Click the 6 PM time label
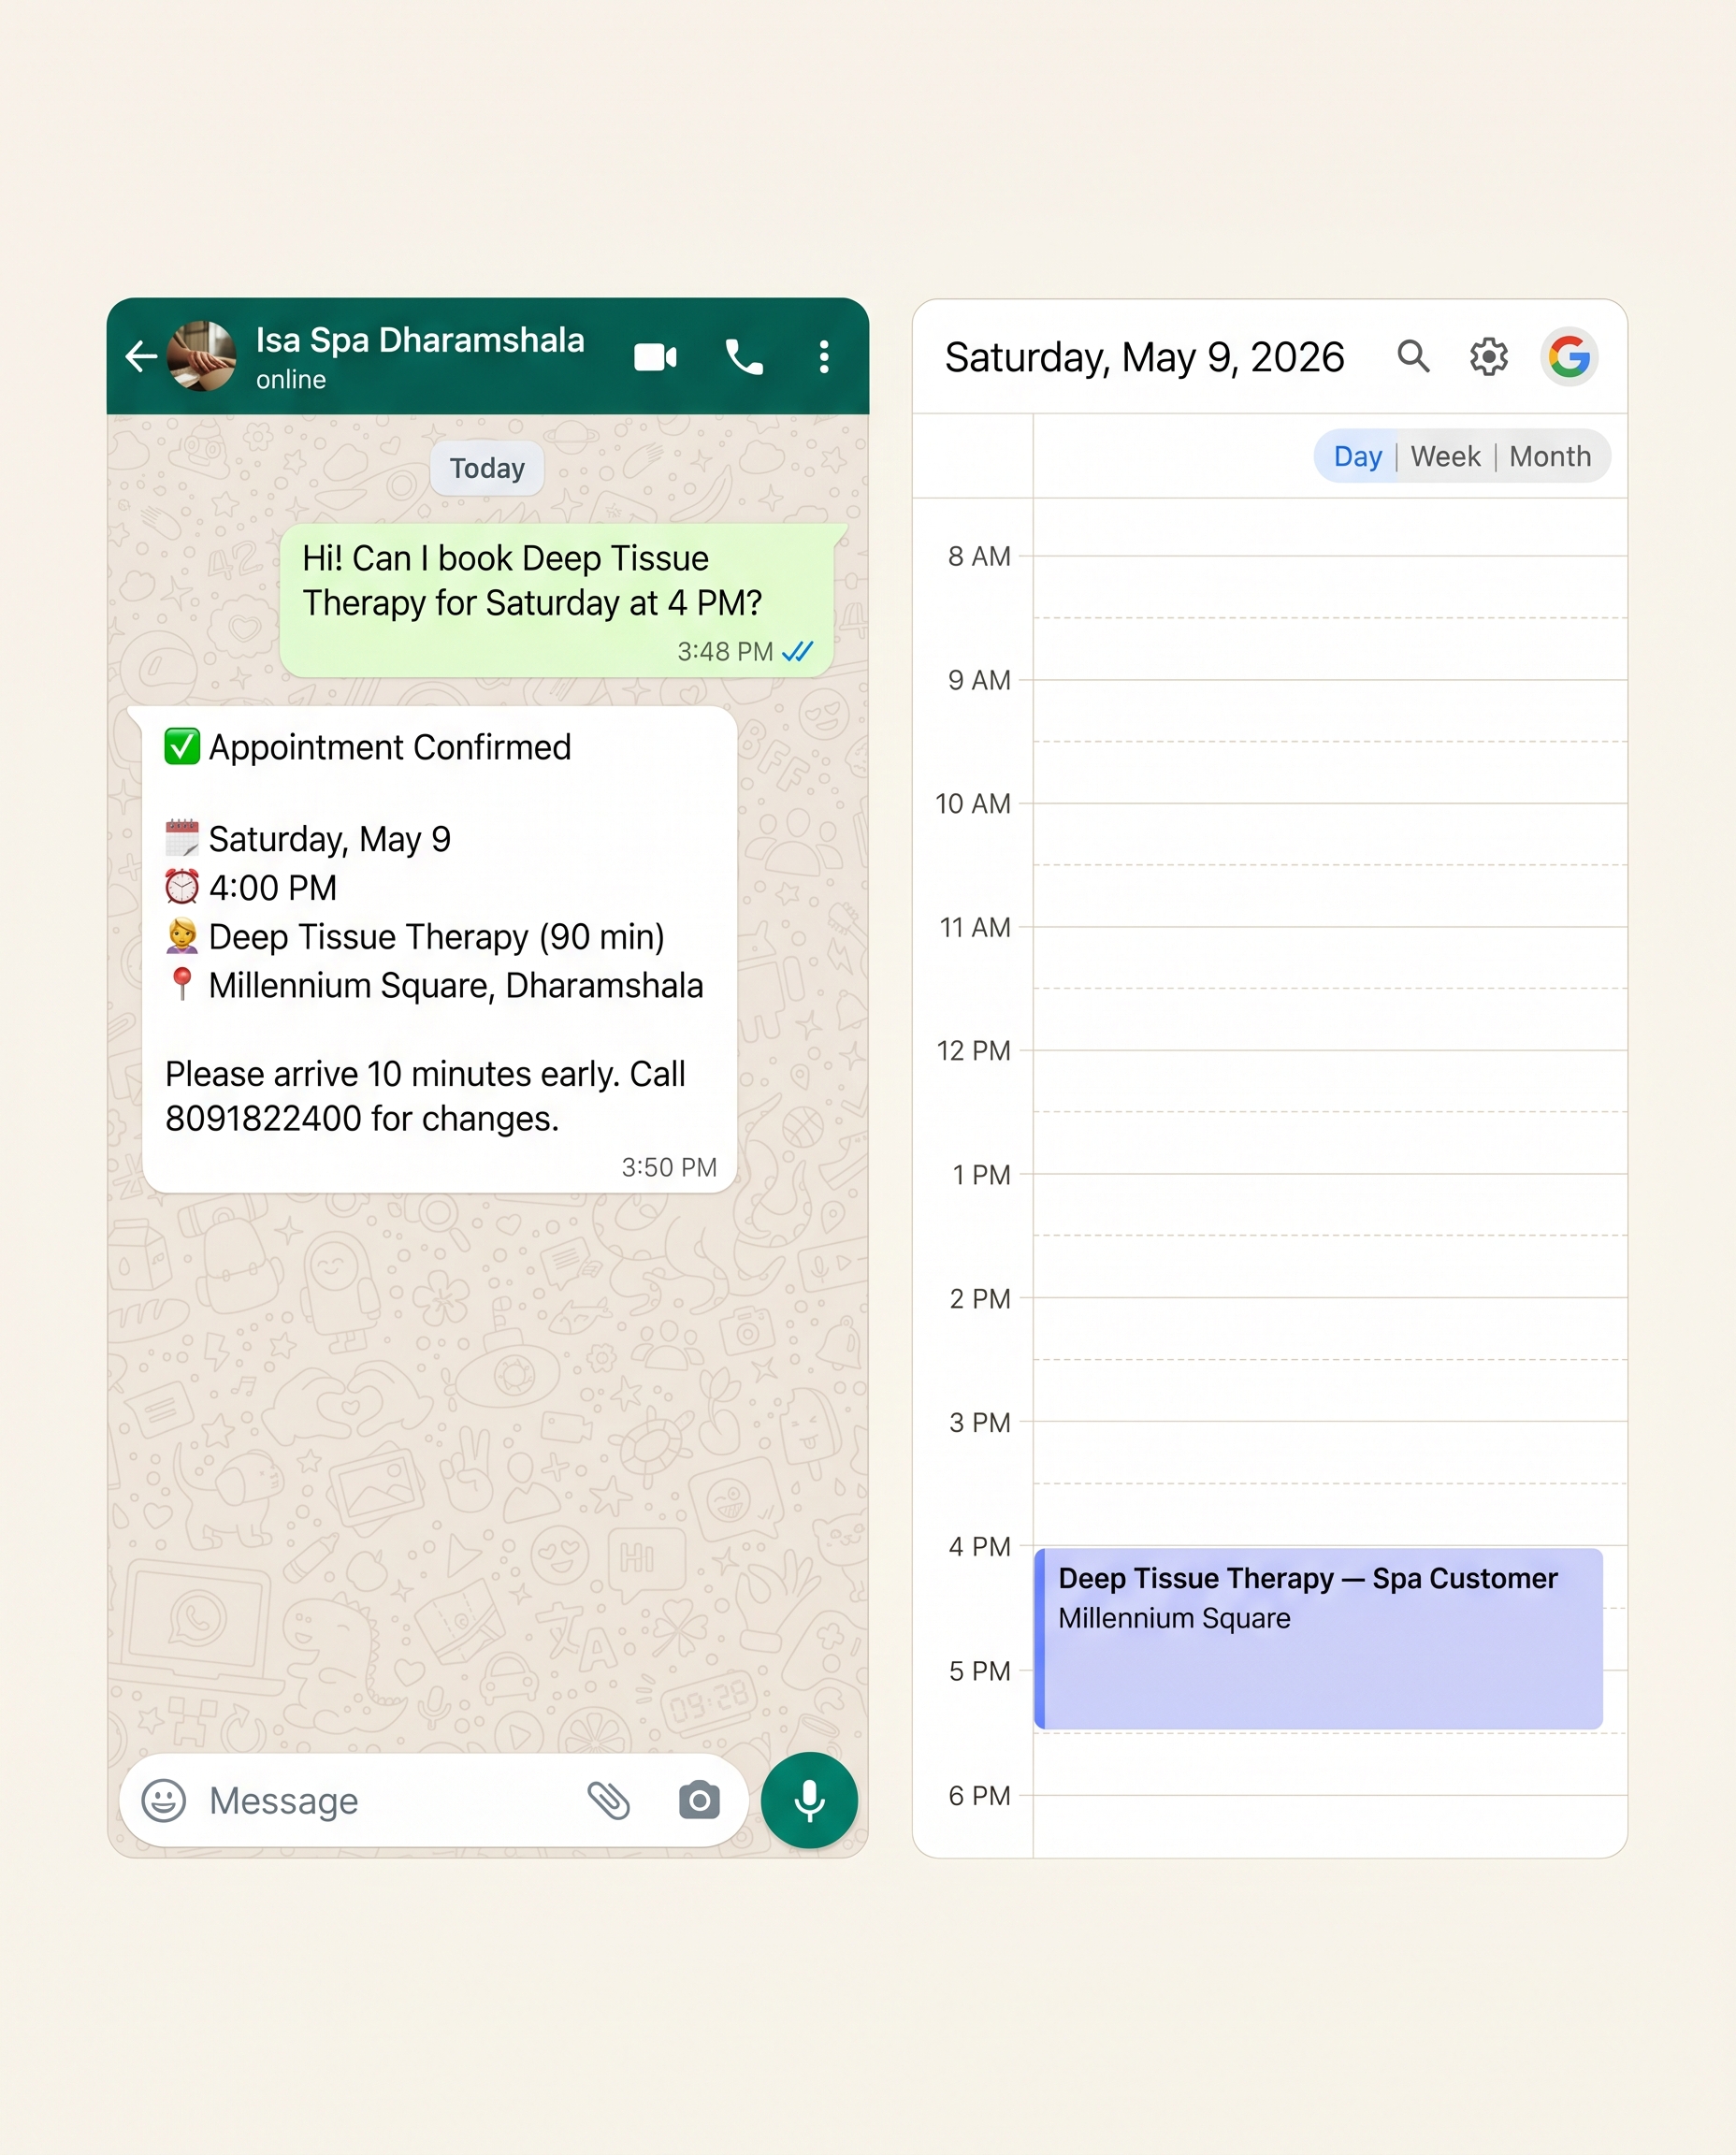 pyautogui.click(x=979, y=1795)
